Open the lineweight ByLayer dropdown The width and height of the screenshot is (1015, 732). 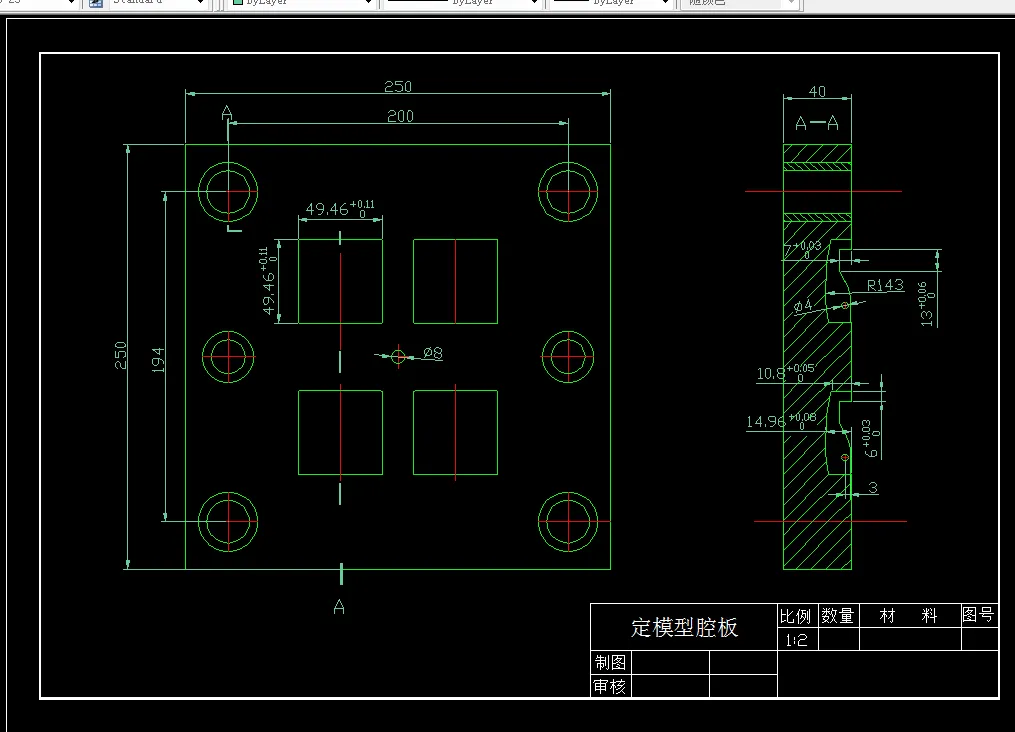(x=612, y=3)
